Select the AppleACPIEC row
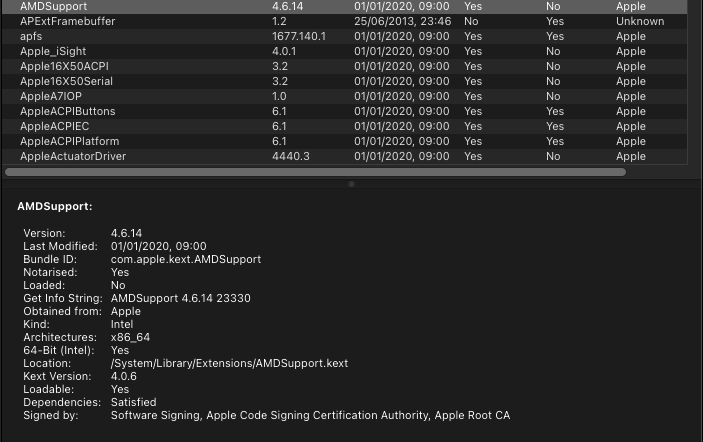The width and height of the screenshot is (703, 442). point(344,126)
